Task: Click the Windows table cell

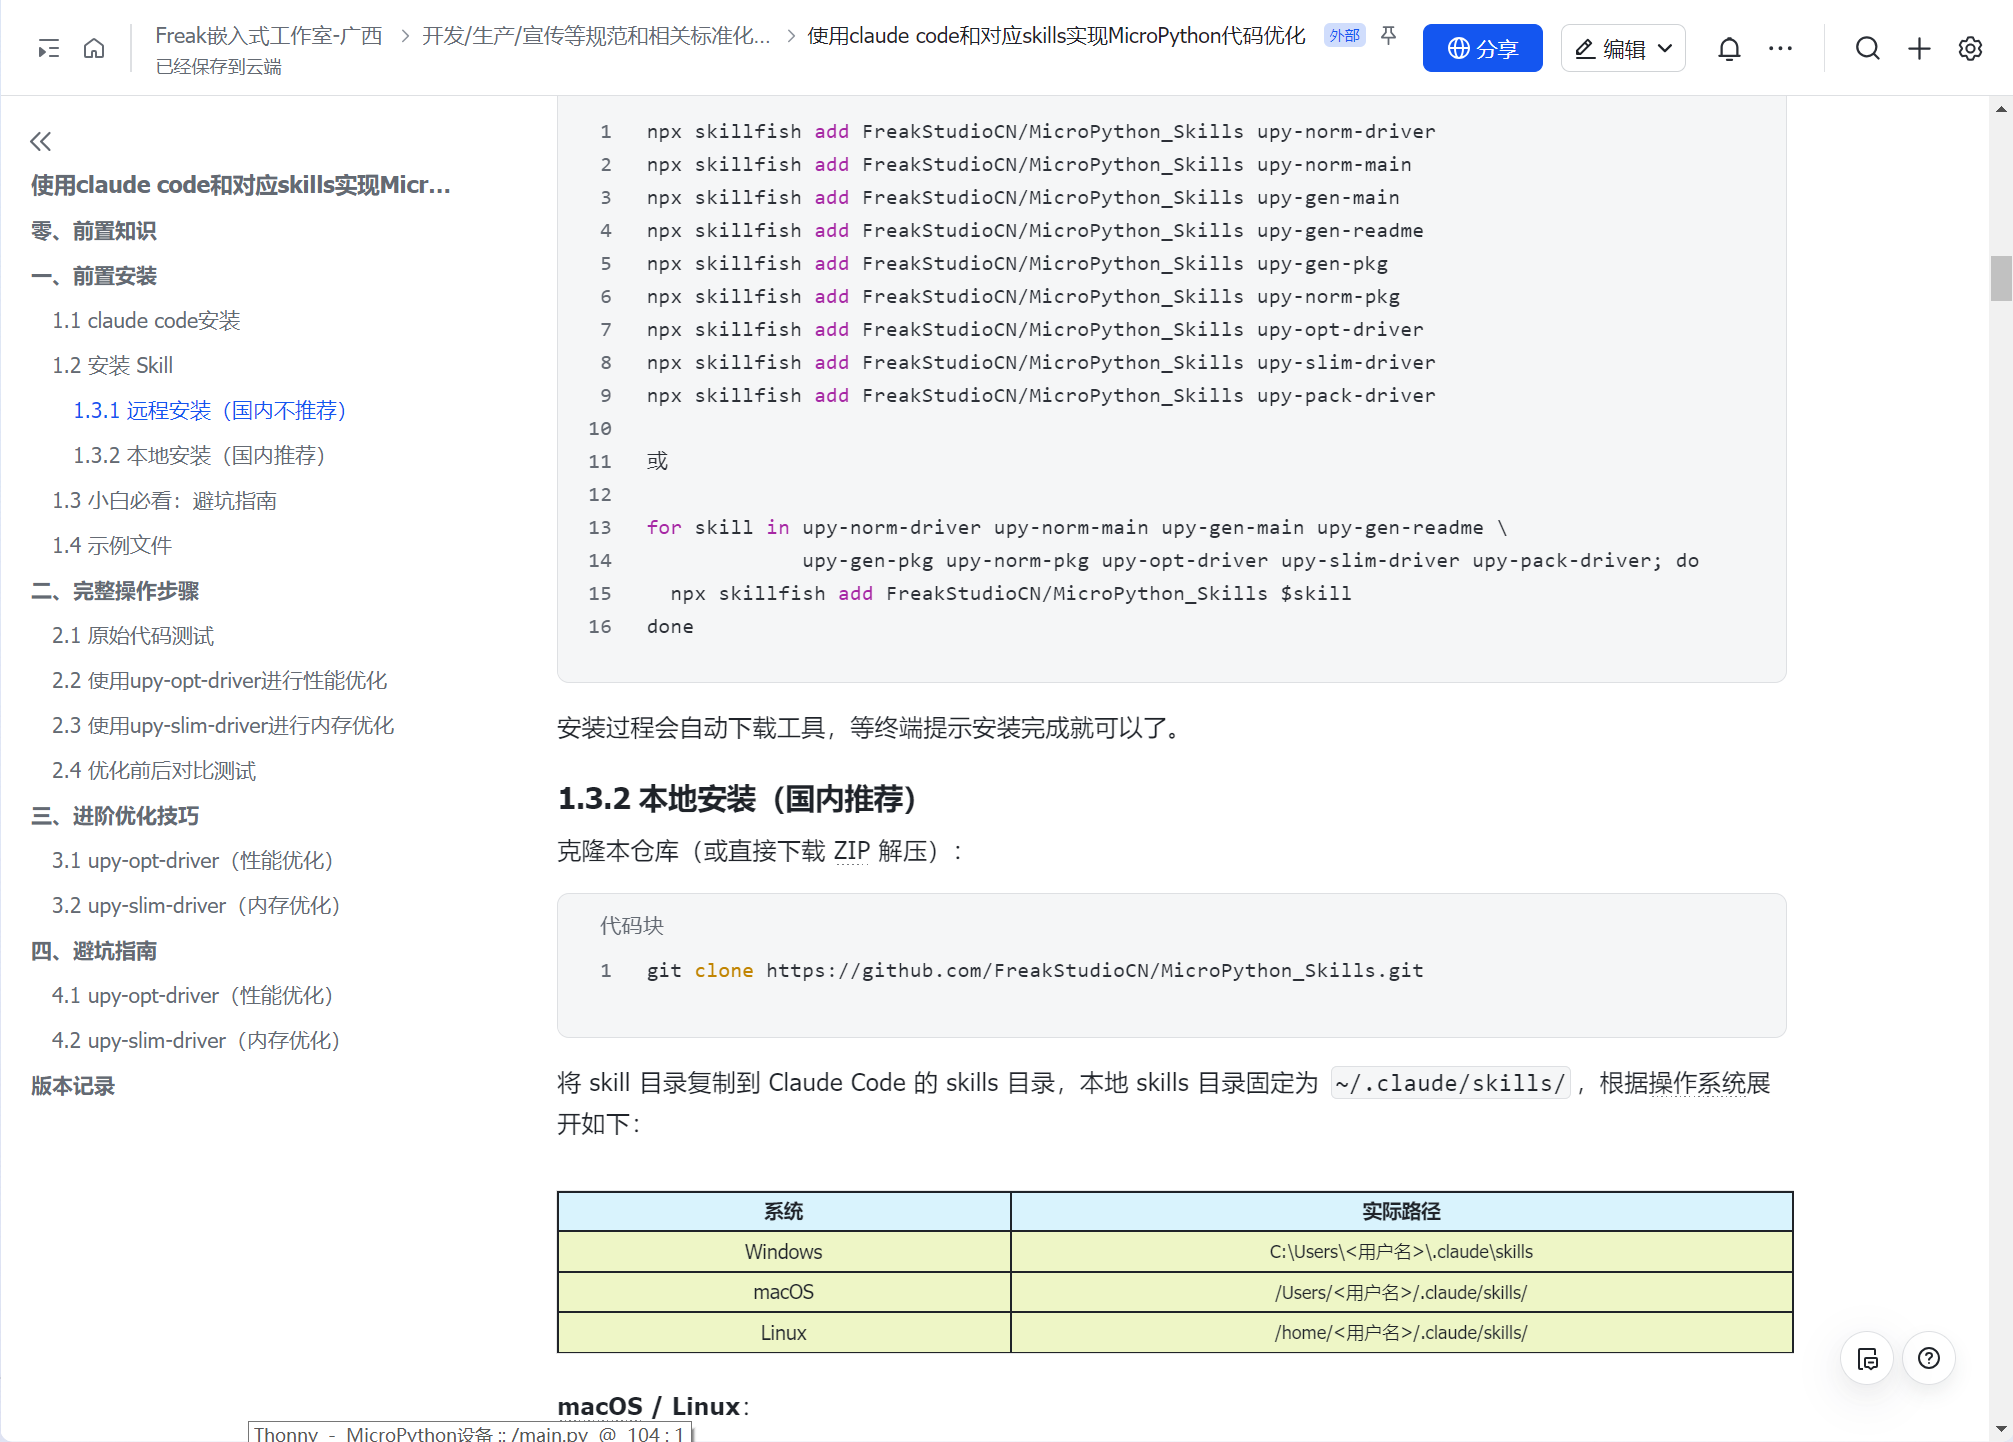Action: [x=784, y=1252]
